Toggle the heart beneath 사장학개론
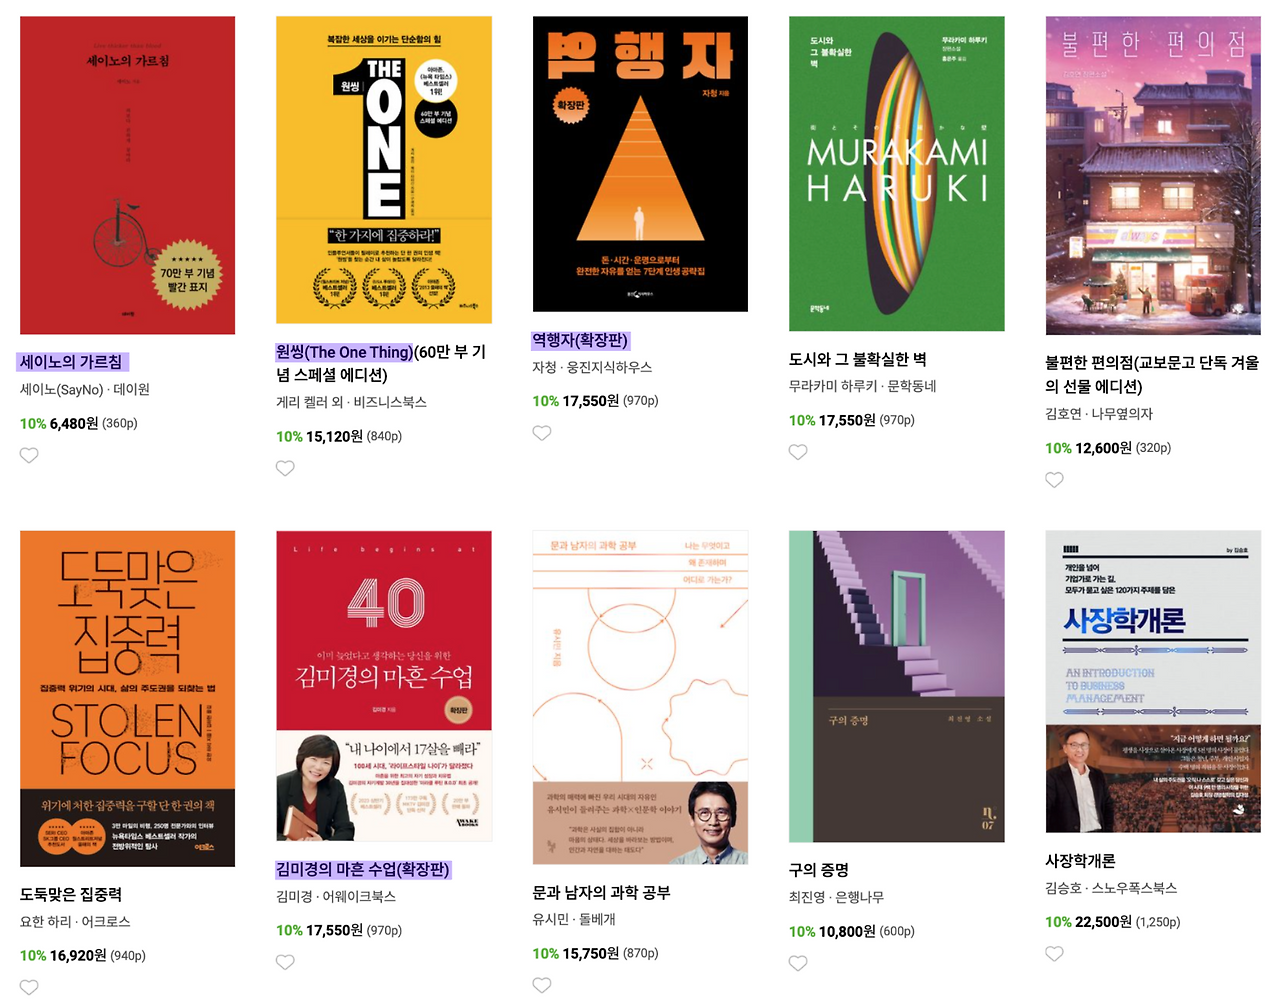This screenshot has height=1007, width=1280. (x=1054, y=954)
